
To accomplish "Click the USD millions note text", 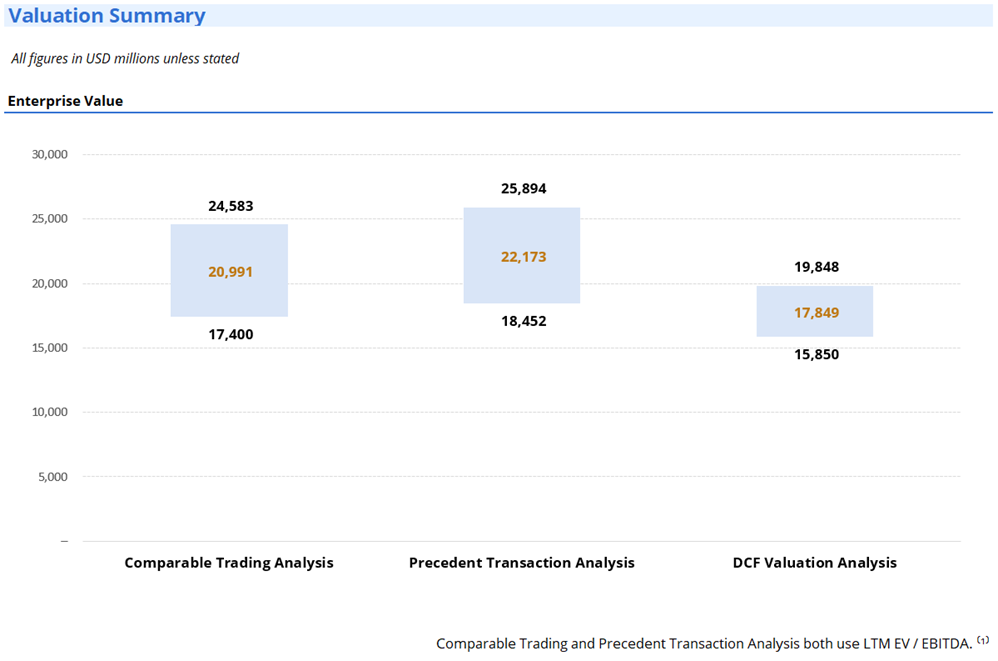I will 125,59.
